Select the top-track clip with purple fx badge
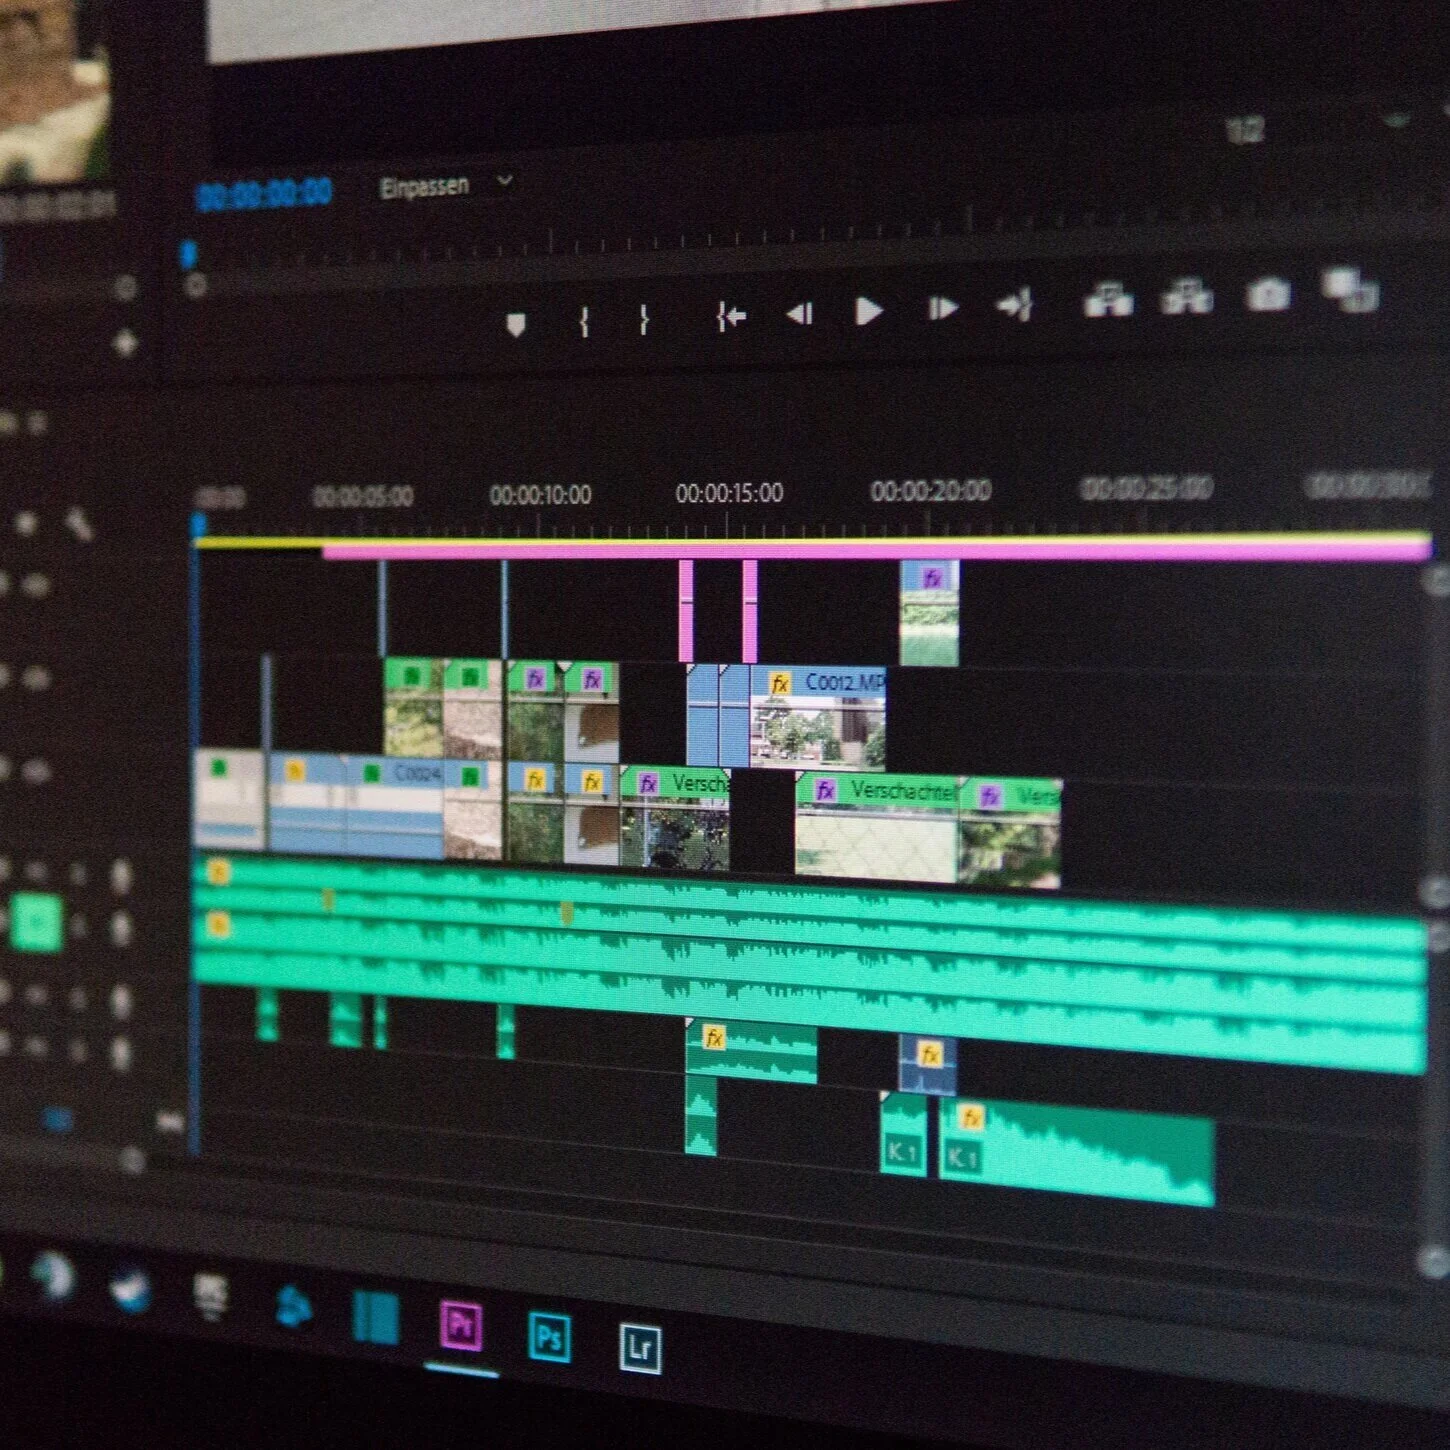Screen dimensions: 1450x1450 [929, 613]
